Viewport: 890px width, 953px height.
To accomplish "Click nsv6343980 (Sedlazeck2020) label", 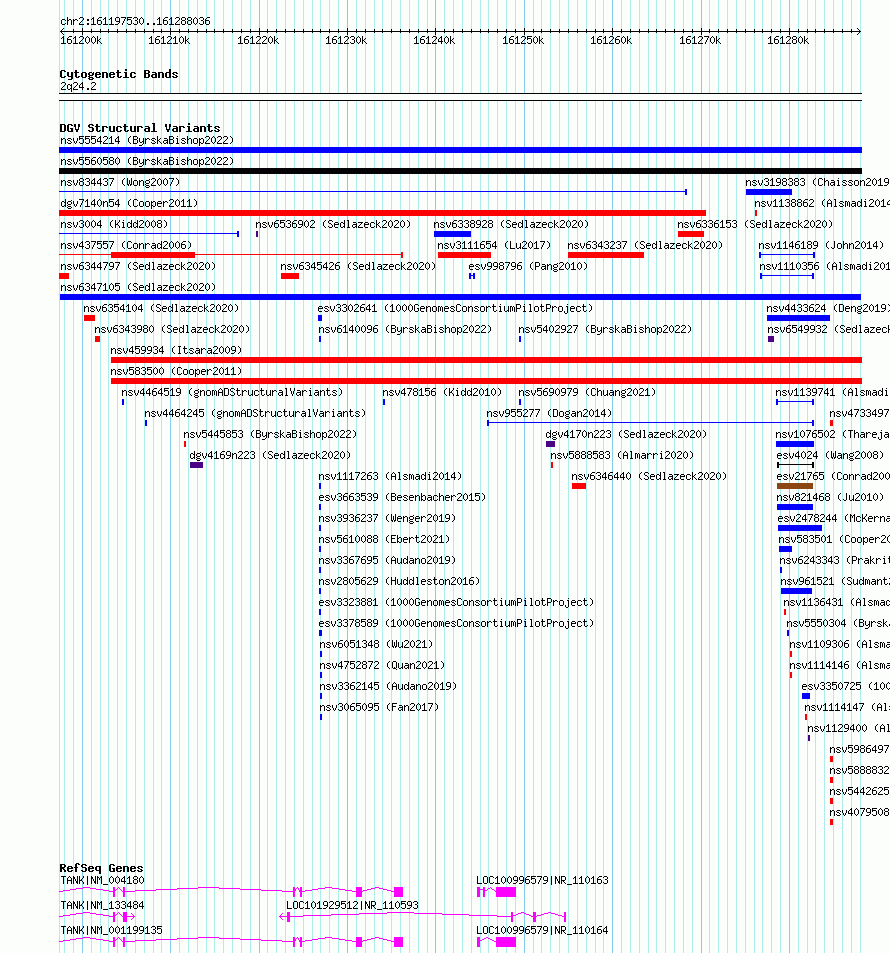I will (x=172, y=329).
